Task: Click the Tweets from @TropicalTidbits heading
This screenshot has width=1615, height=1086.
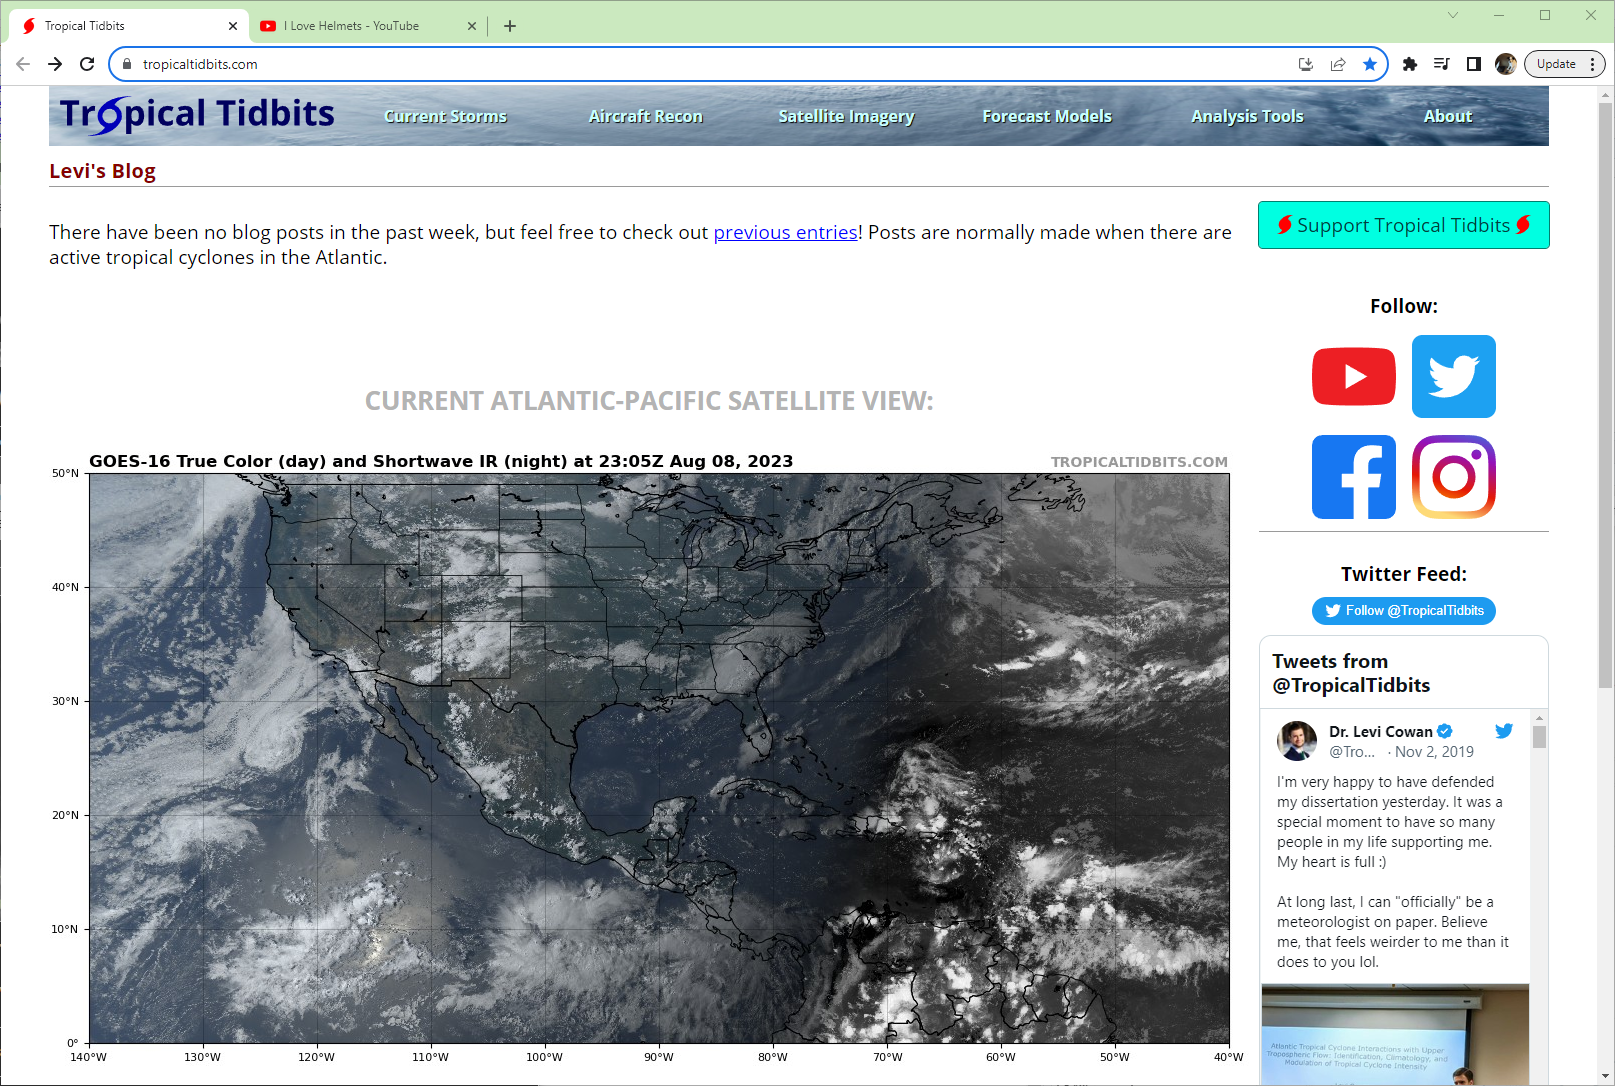Action: pos(1351,673)
